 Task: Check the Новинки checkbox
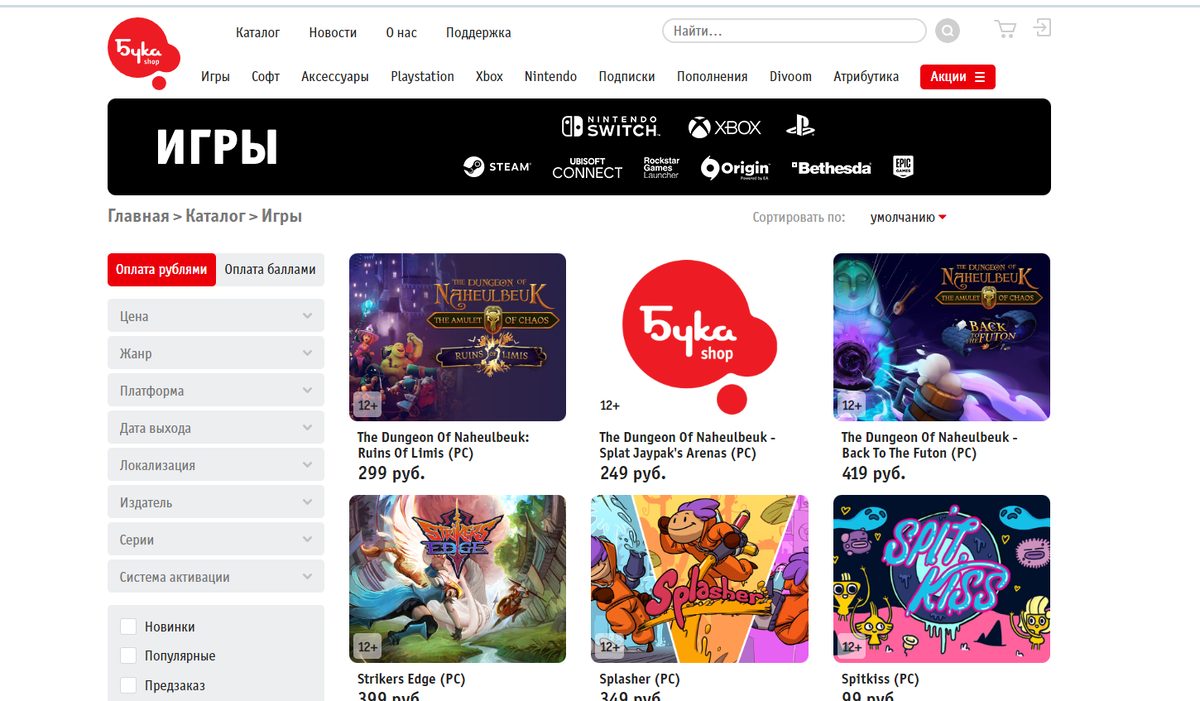pos(128,627)
